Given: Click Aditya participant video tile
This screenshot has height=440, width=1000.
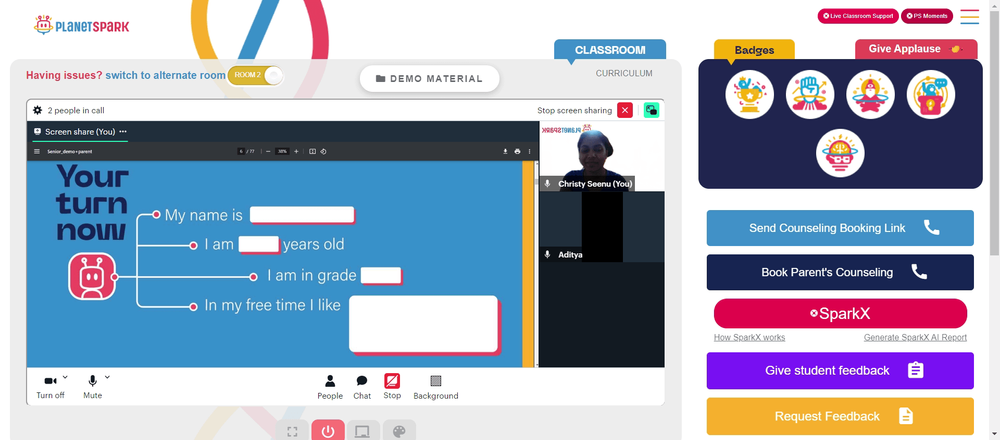Looking at the screenshot, I should [x=601, y=226].
